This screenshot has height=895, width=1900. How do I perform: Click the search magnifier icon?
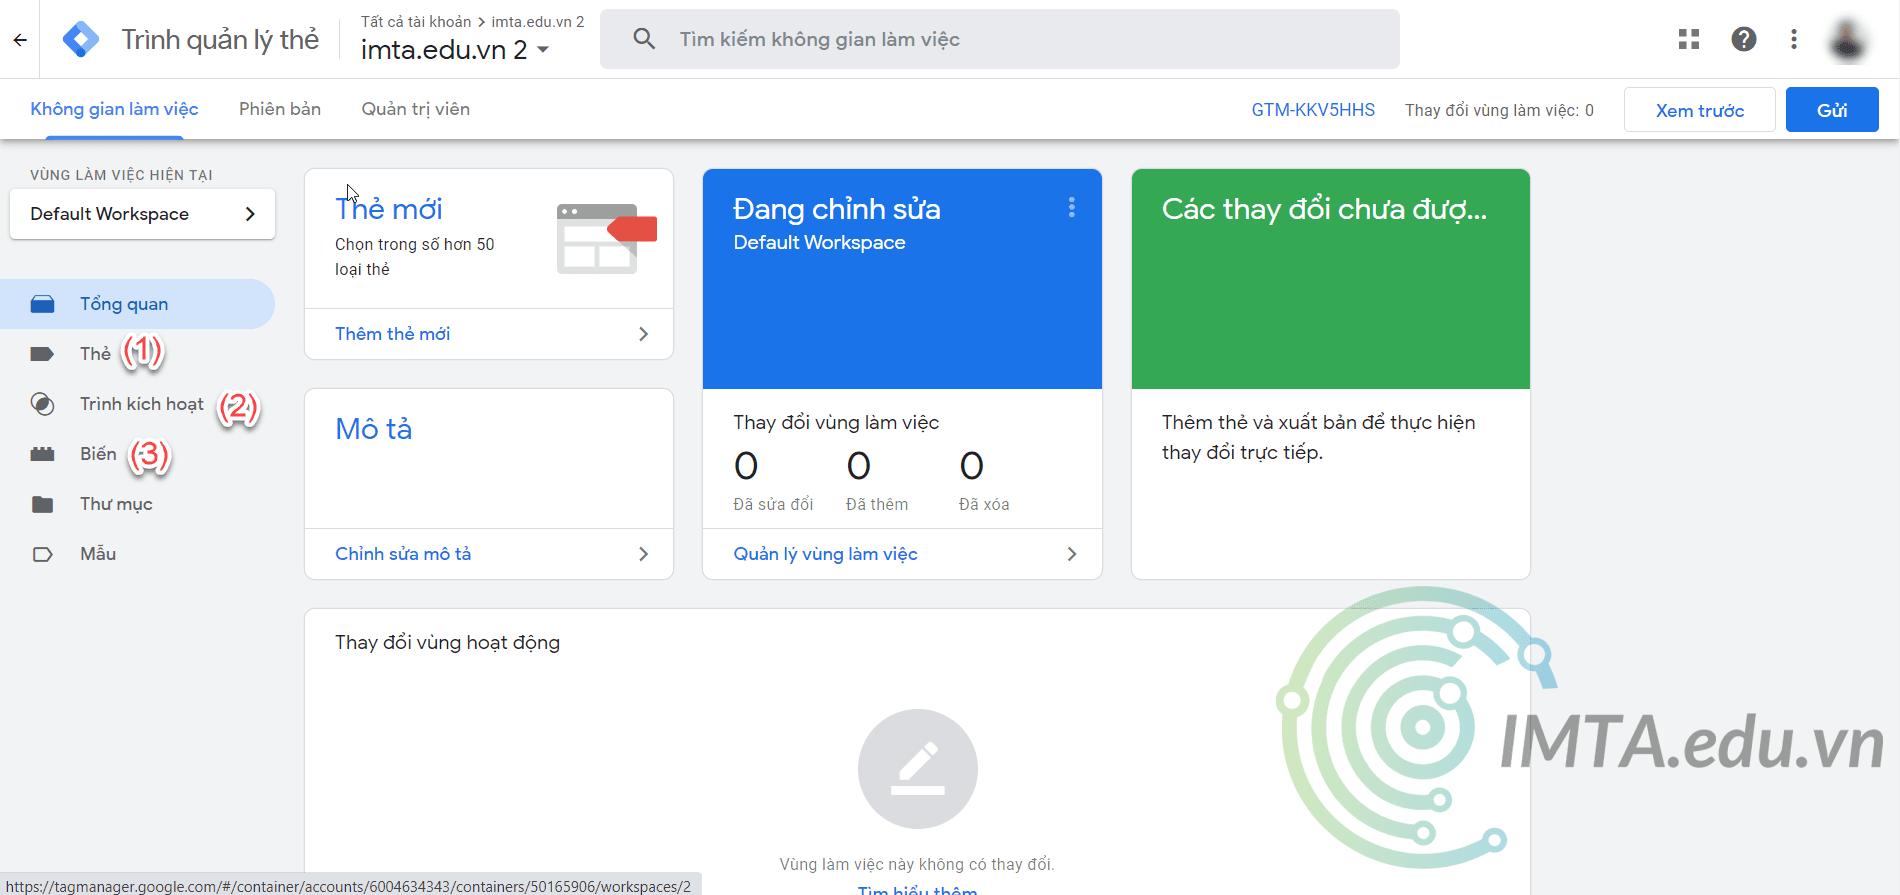(x=644, y=39)
